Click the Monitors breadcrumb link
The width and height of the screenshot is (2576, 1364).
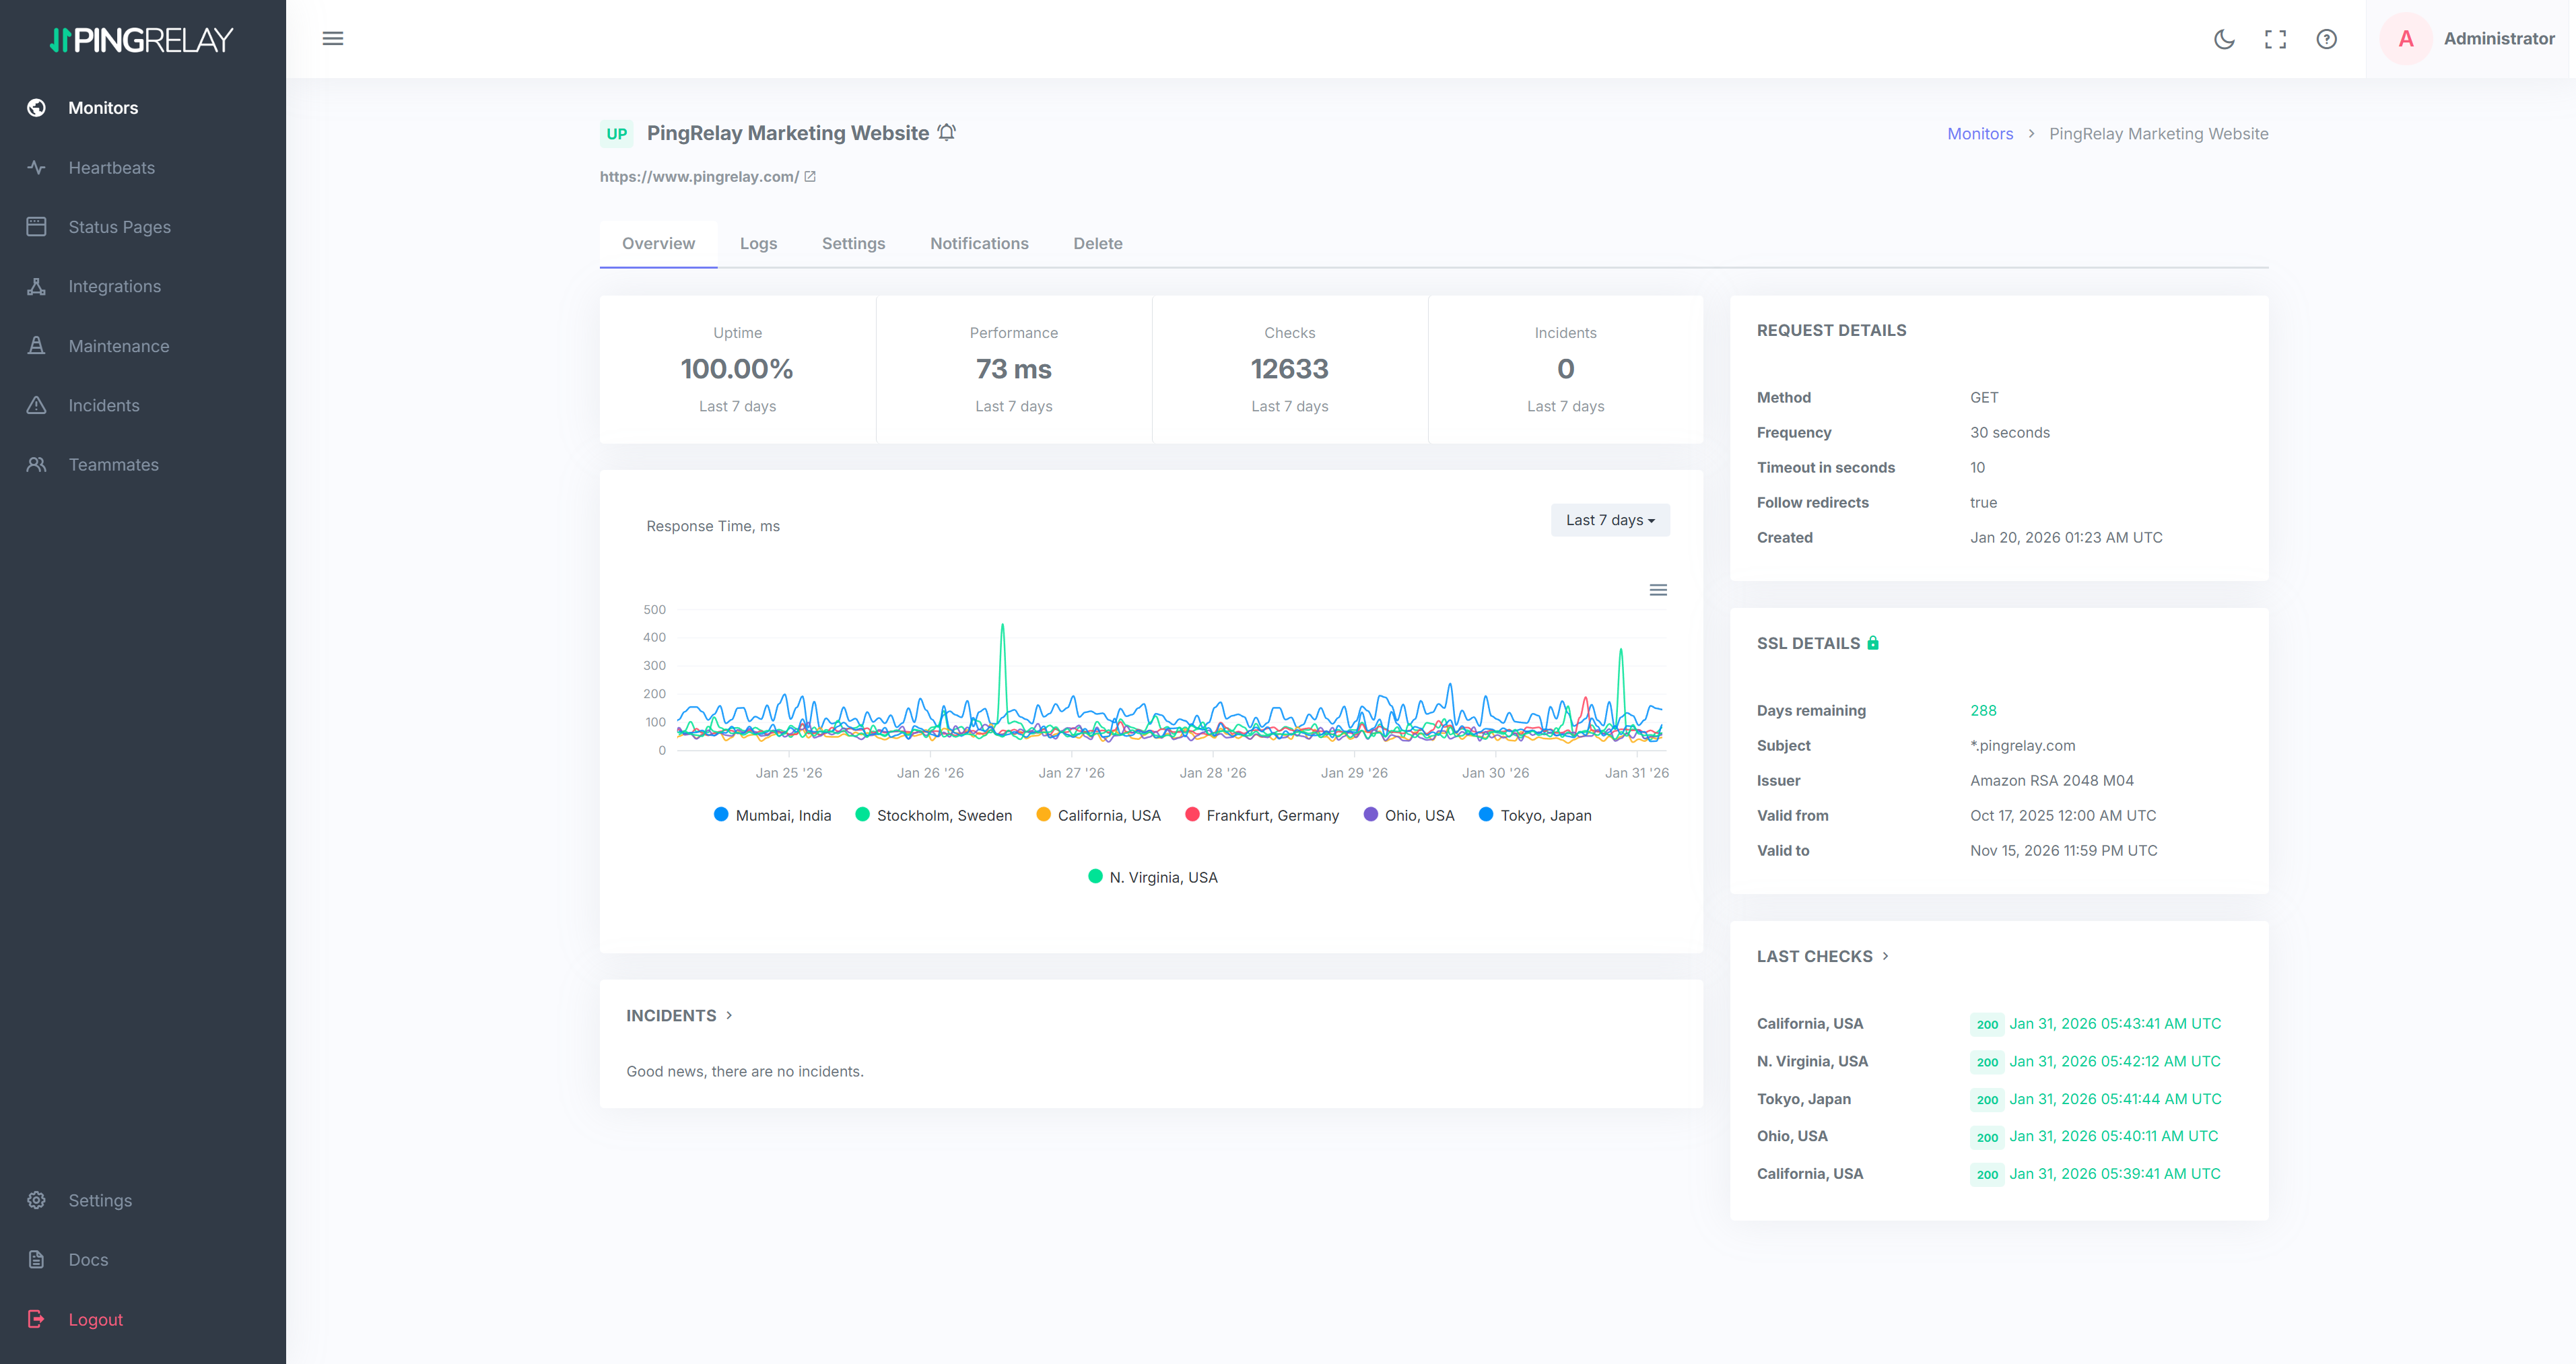click(x=1979, y=133)
